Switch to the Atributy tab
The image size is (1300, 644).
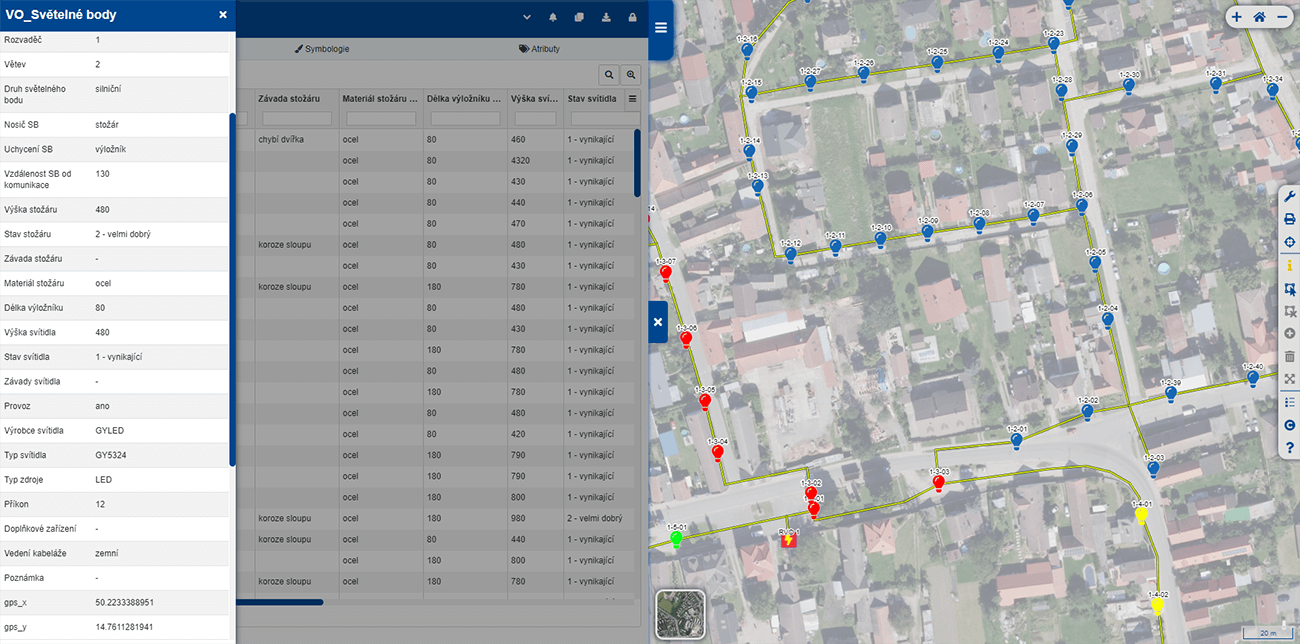539,49
